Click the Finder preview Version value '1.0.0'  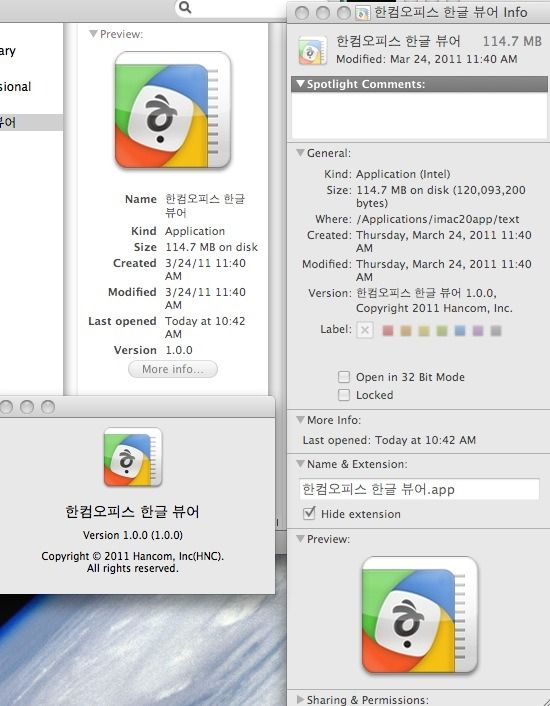(x=179, y=350)
